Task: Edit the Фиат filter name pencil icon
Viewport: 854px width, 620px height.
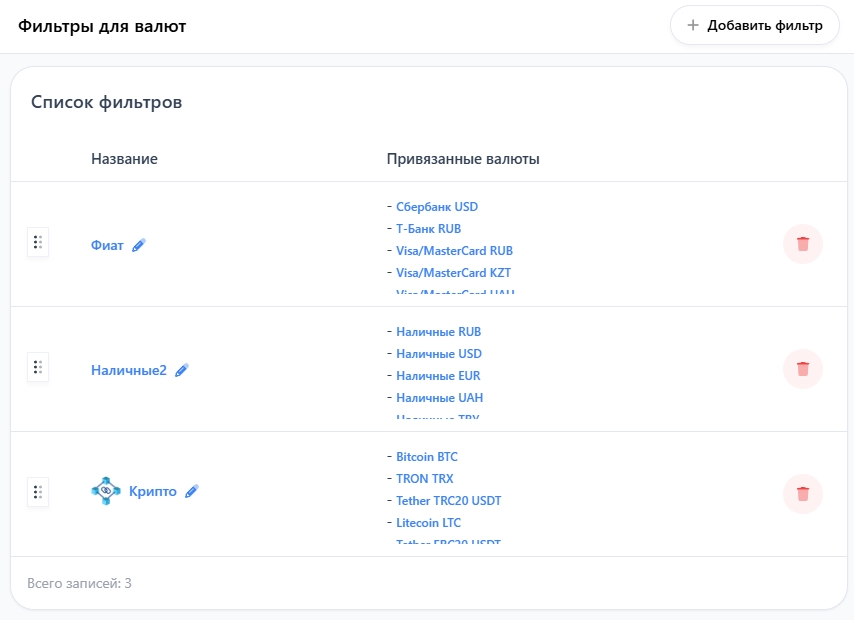Action: pyautogui.click(x=139, y=245)
